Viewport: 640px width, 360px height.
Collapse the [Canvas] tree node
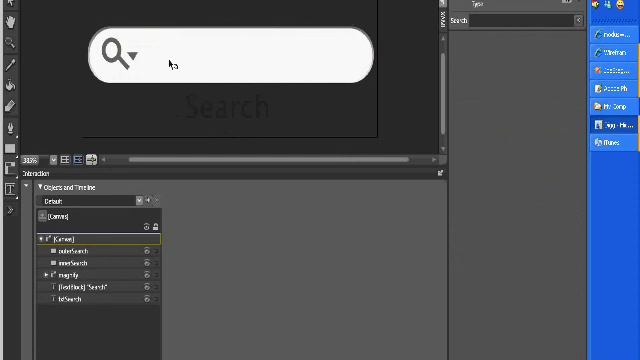(41, 239)
